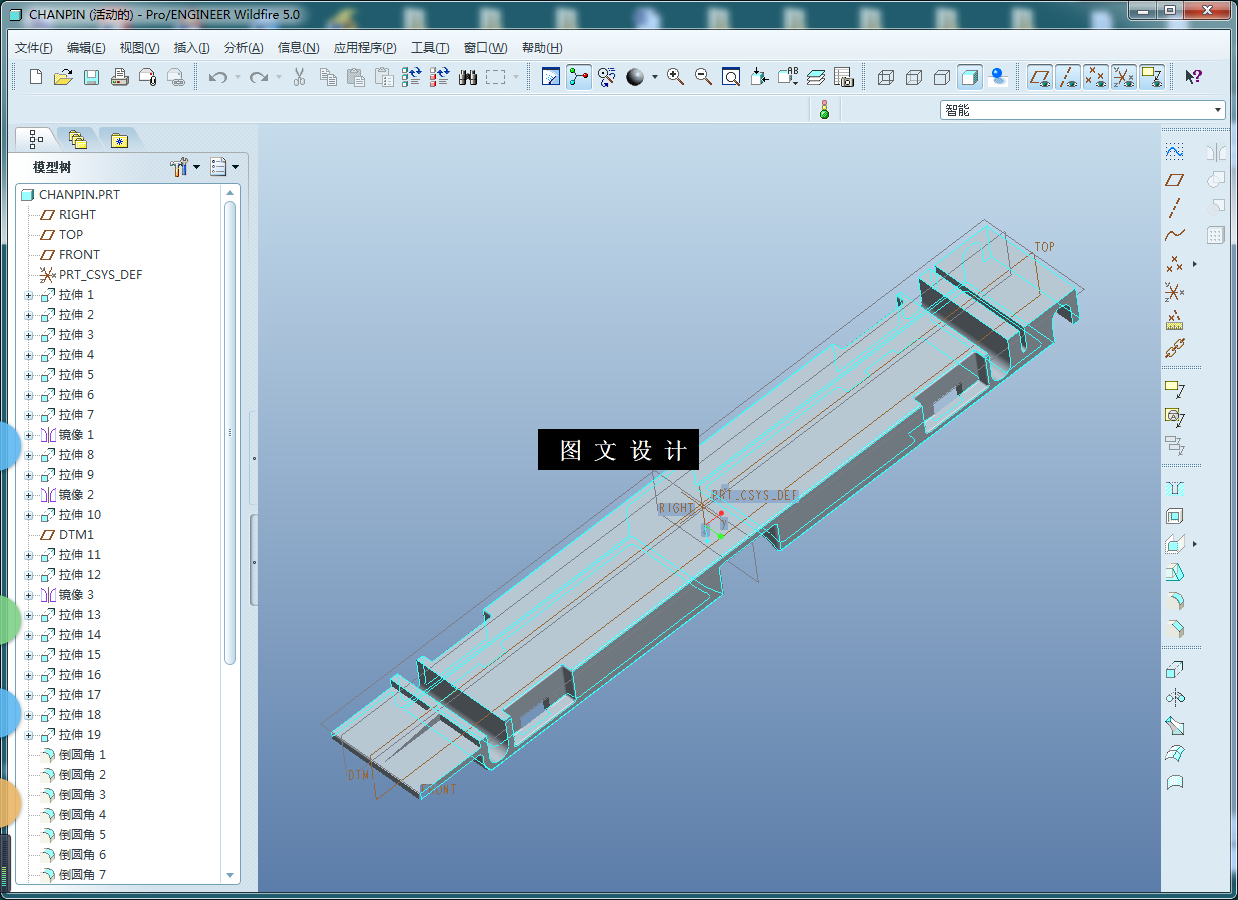The height and width of the screenshot is (900, 1238).
Task: Select the Hole tool in right toolbar
Action: point(1175,487)
